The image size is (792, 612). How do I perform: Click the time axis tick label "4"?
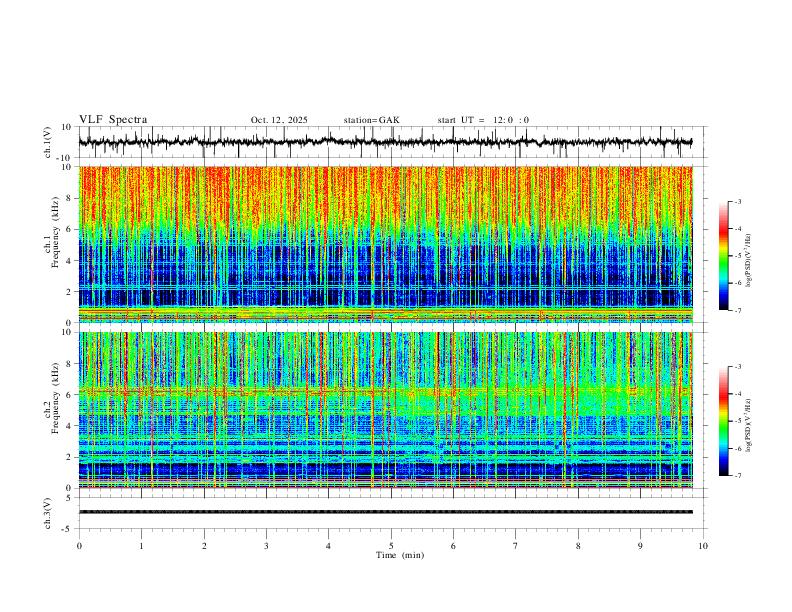coord(328,546)
